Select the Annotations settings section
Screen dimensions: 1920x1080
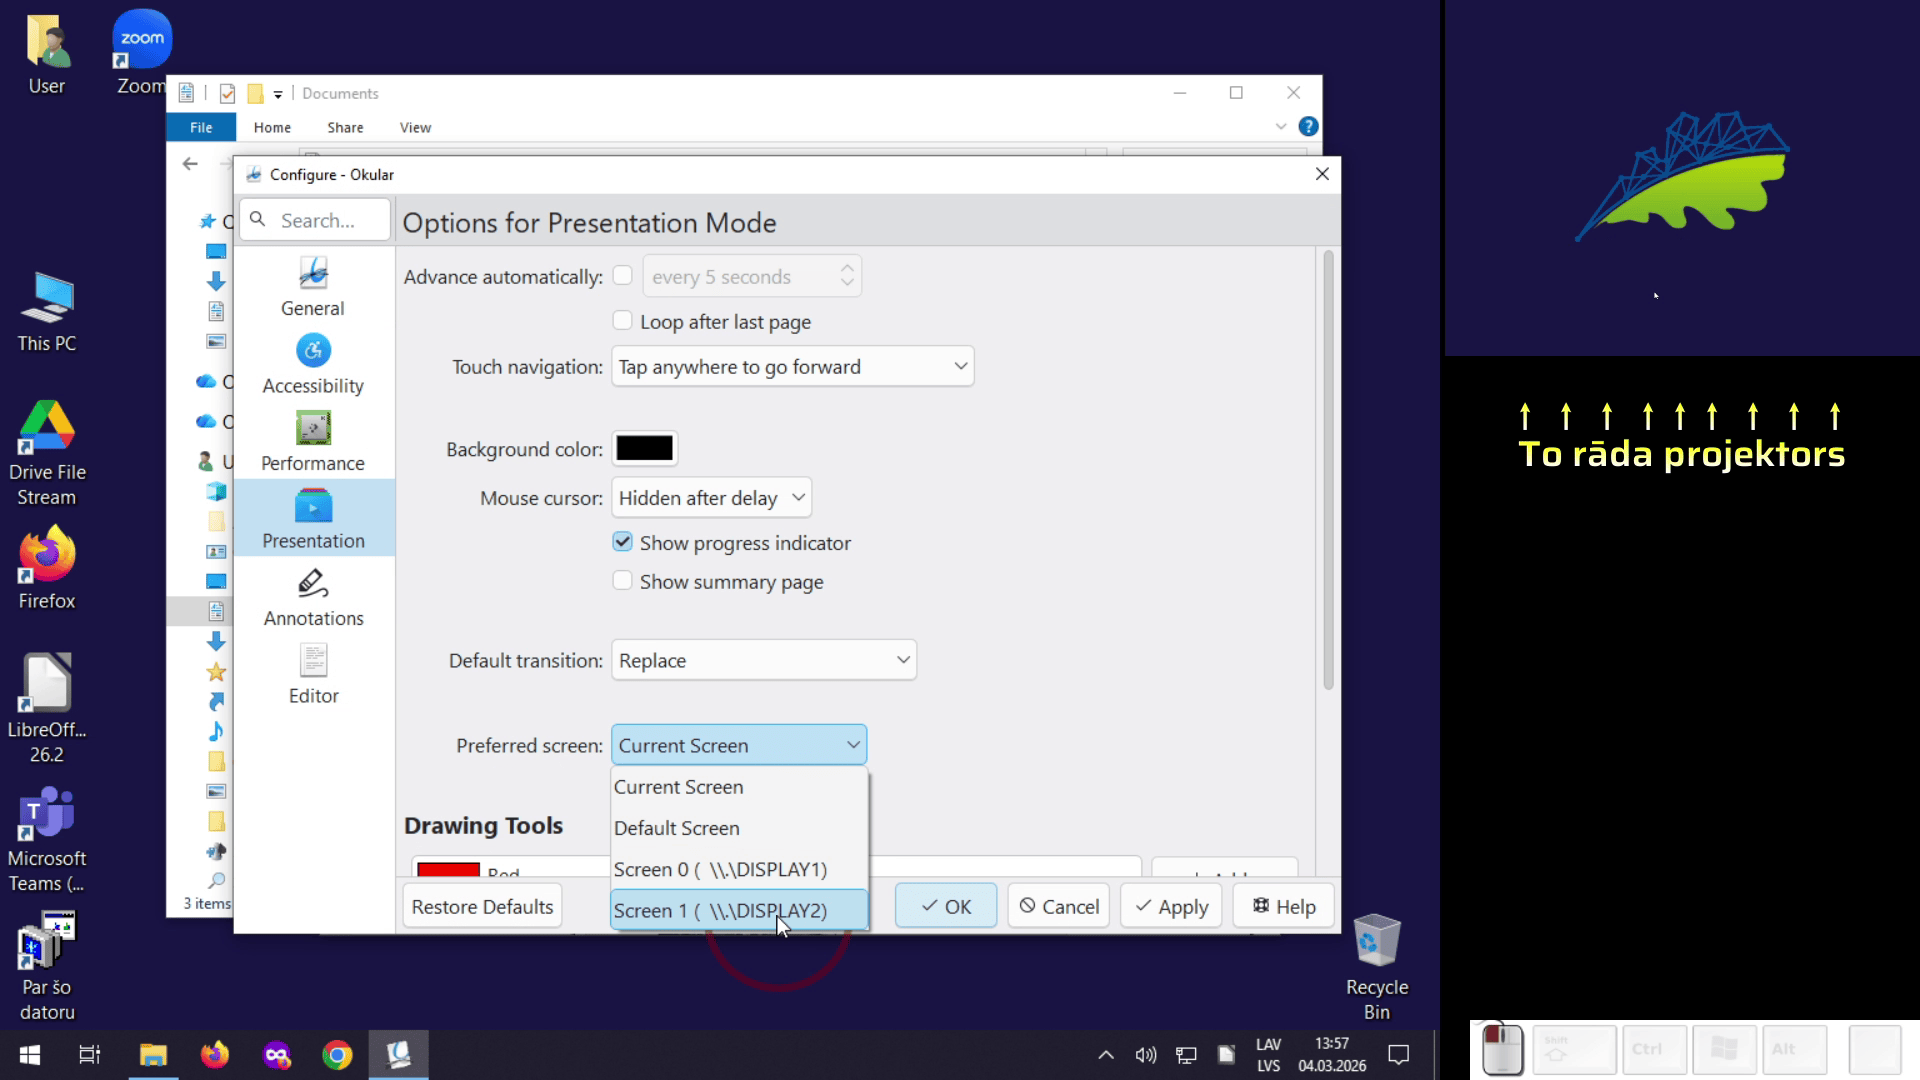(313, 597)
